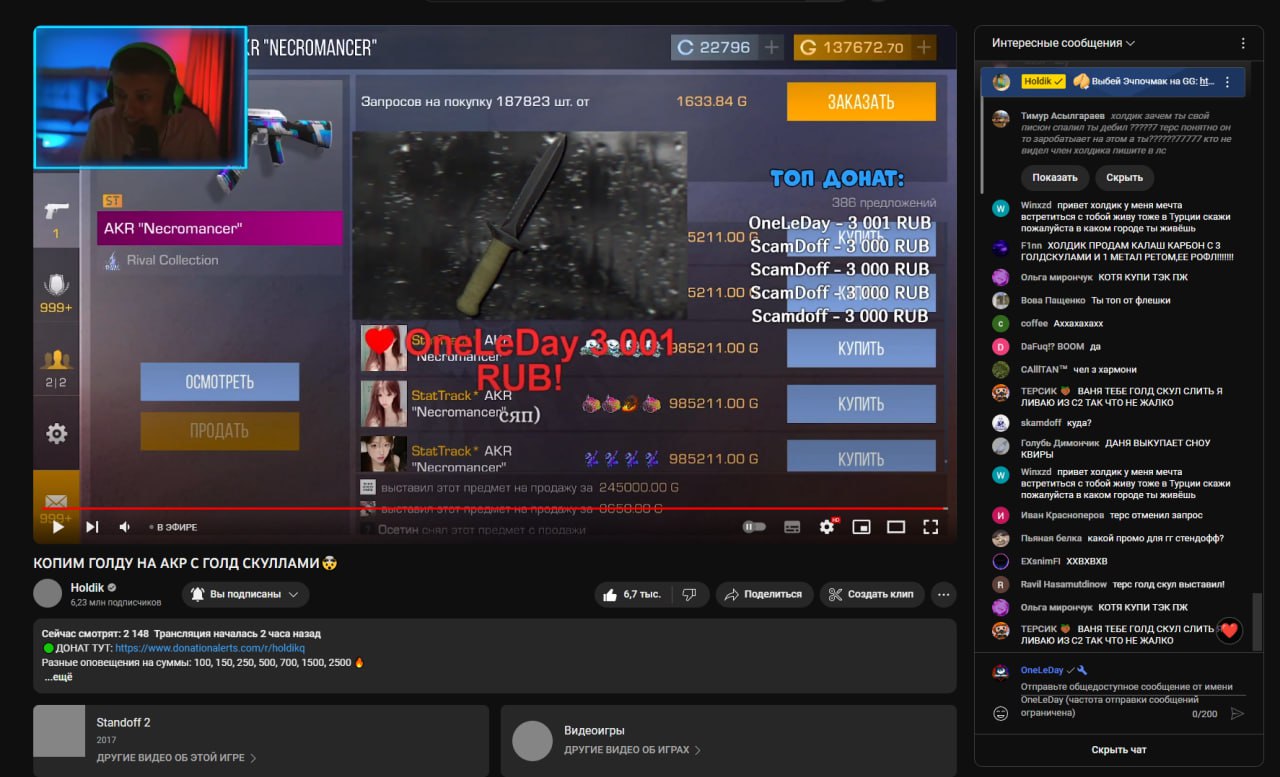Like the stream with 6,7 тыс.
1280x777 pixels.
[633, 594]
